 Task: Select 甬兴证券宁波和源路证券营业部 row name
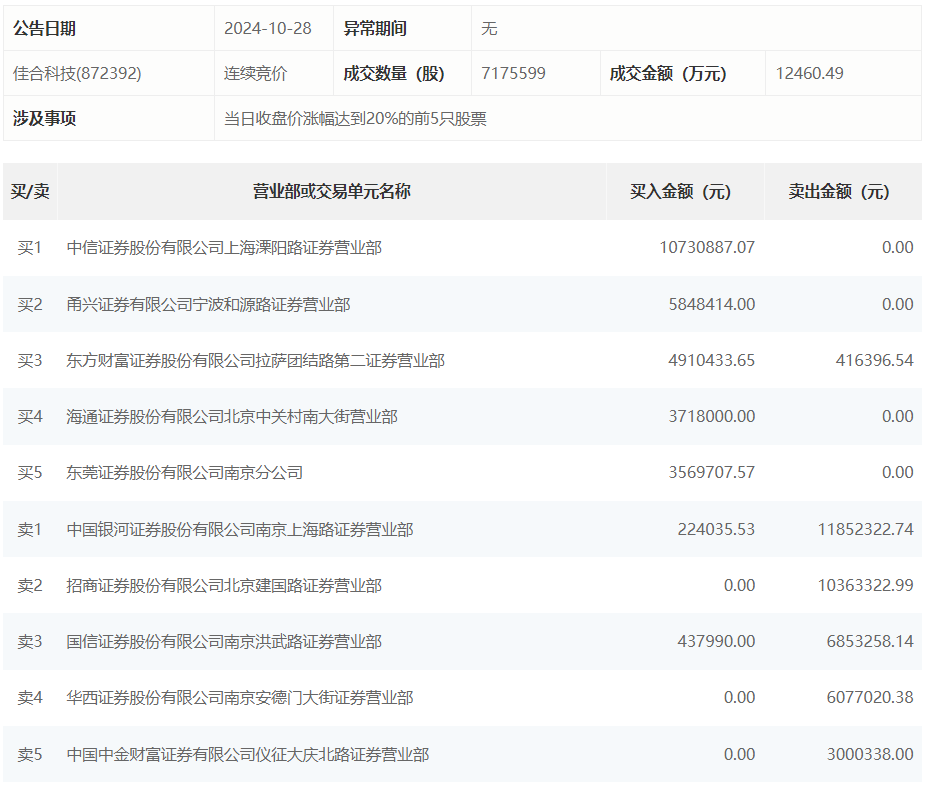coord(209,305)
